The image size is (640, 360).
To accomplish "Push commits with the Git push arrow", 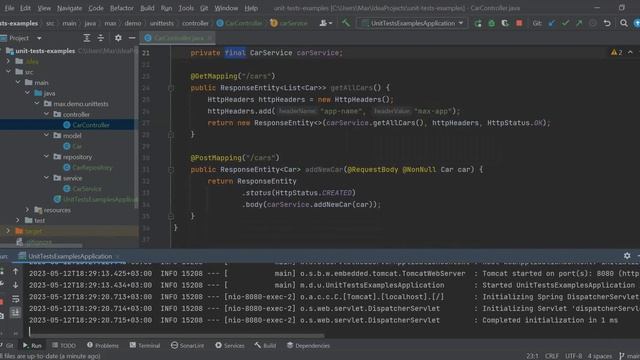I will tap(579, 23).
